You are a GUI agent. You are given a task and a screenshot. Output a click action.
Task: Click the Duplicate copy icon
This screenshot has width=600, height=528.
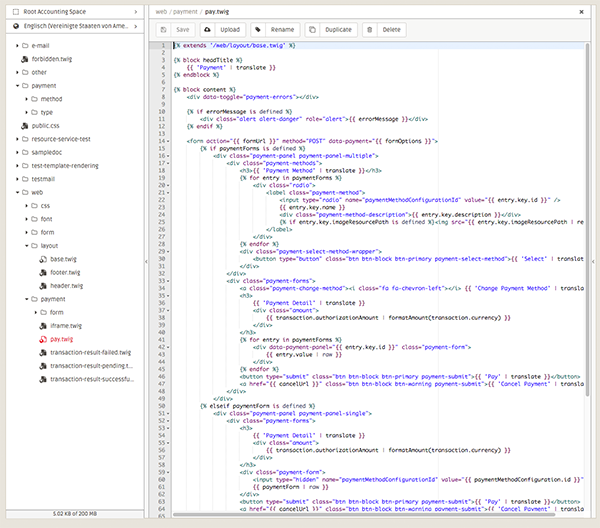click(x=312, y=31)
